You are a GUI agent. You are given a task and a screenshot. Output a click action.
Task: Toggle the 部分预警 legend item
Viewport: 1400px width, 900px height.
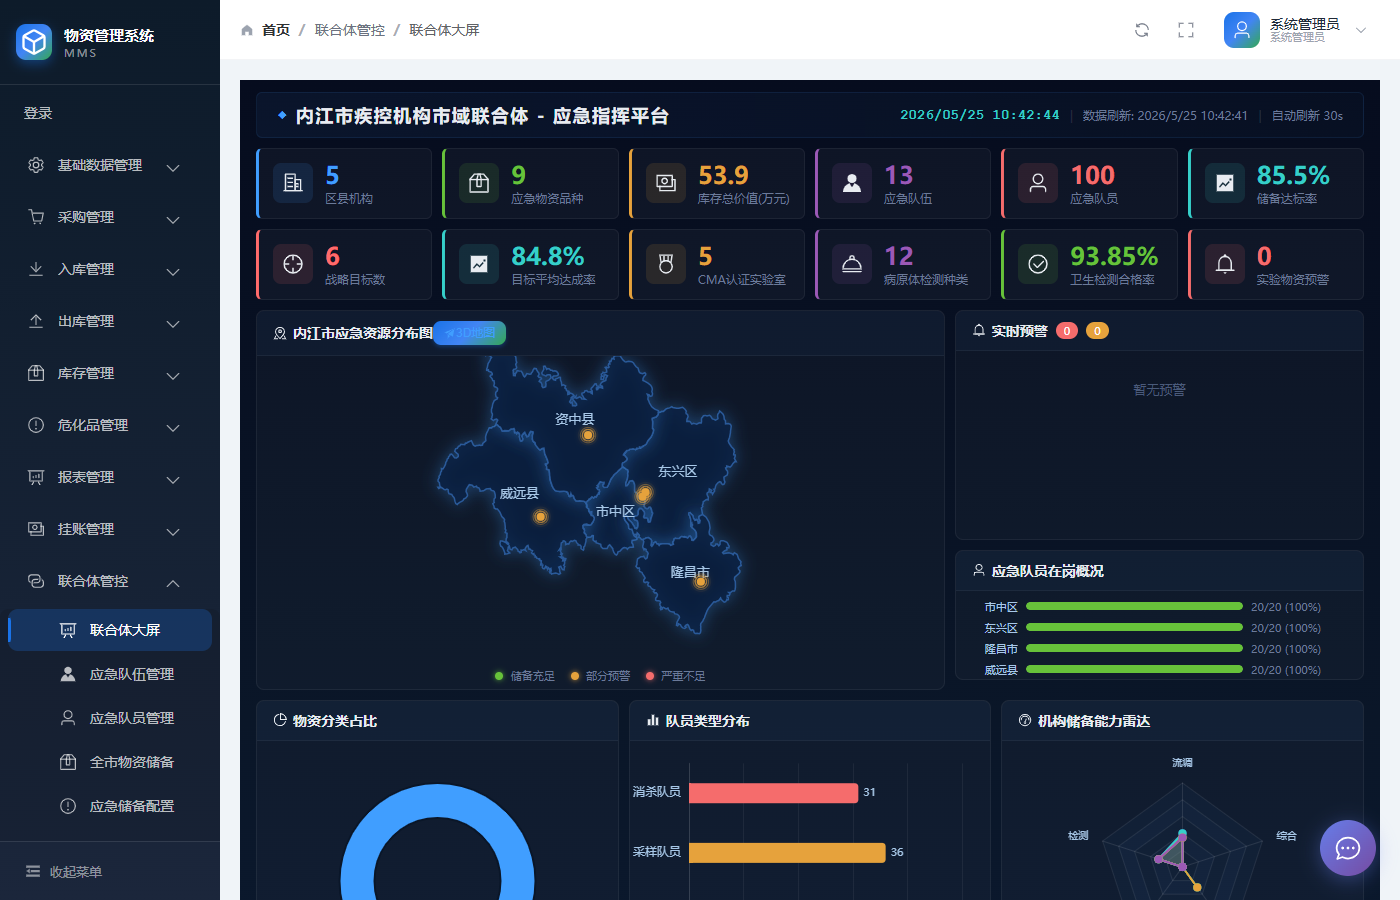click(x=600, y=676)
